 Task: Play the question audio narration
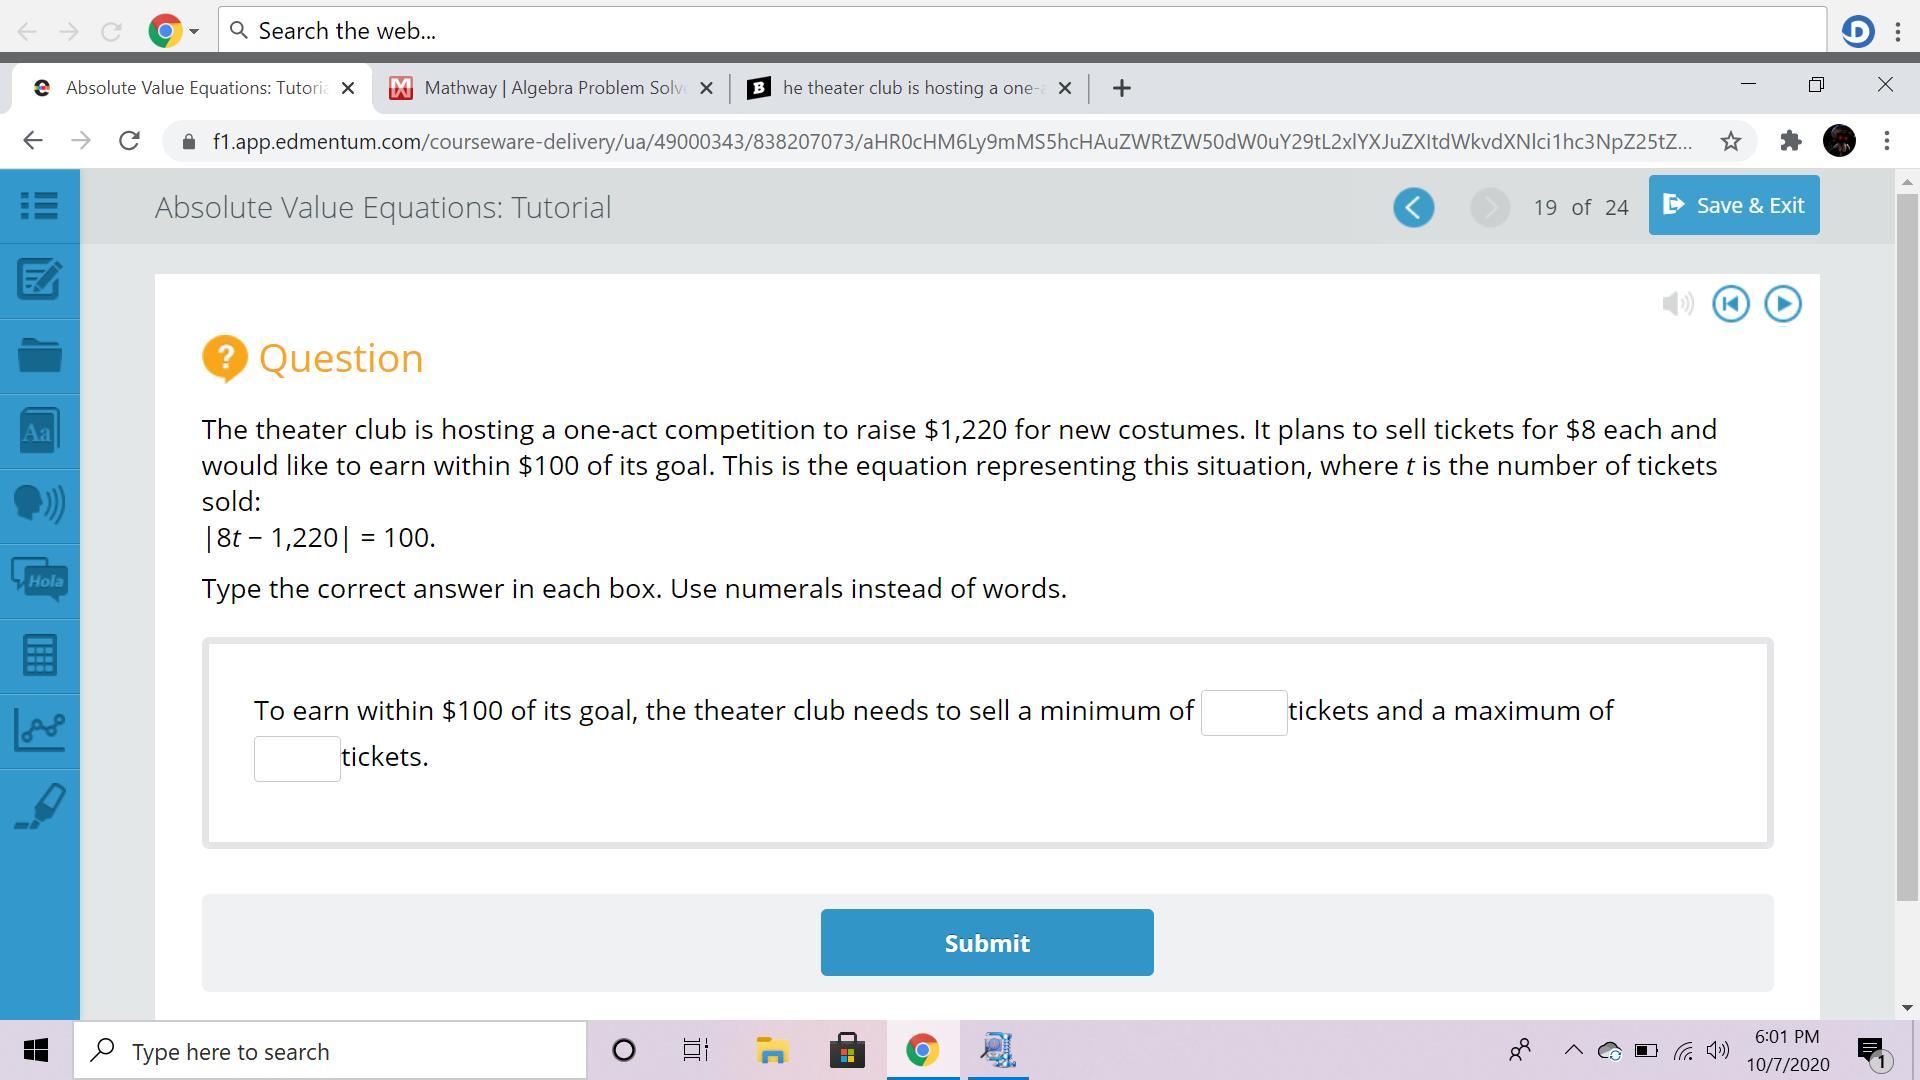pyautogui.click(x=1782, y=304)
